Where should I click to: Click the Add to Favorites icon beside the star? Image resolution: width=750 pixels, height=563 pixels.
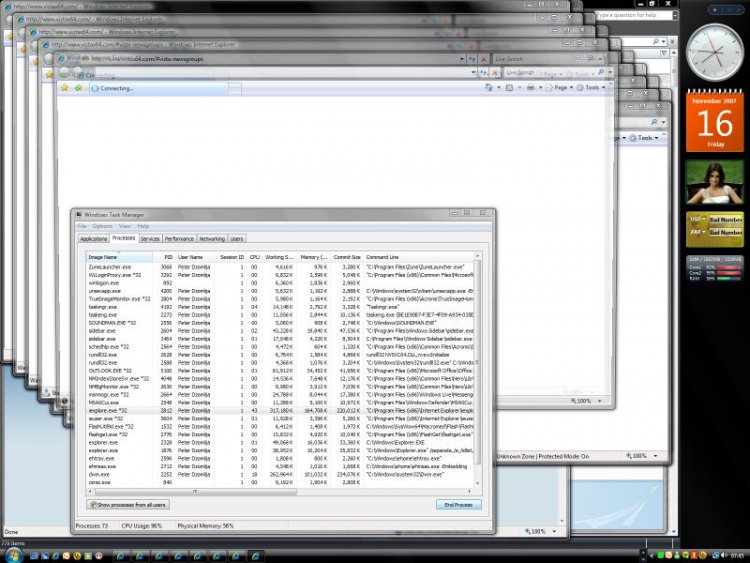coord(78,88)
